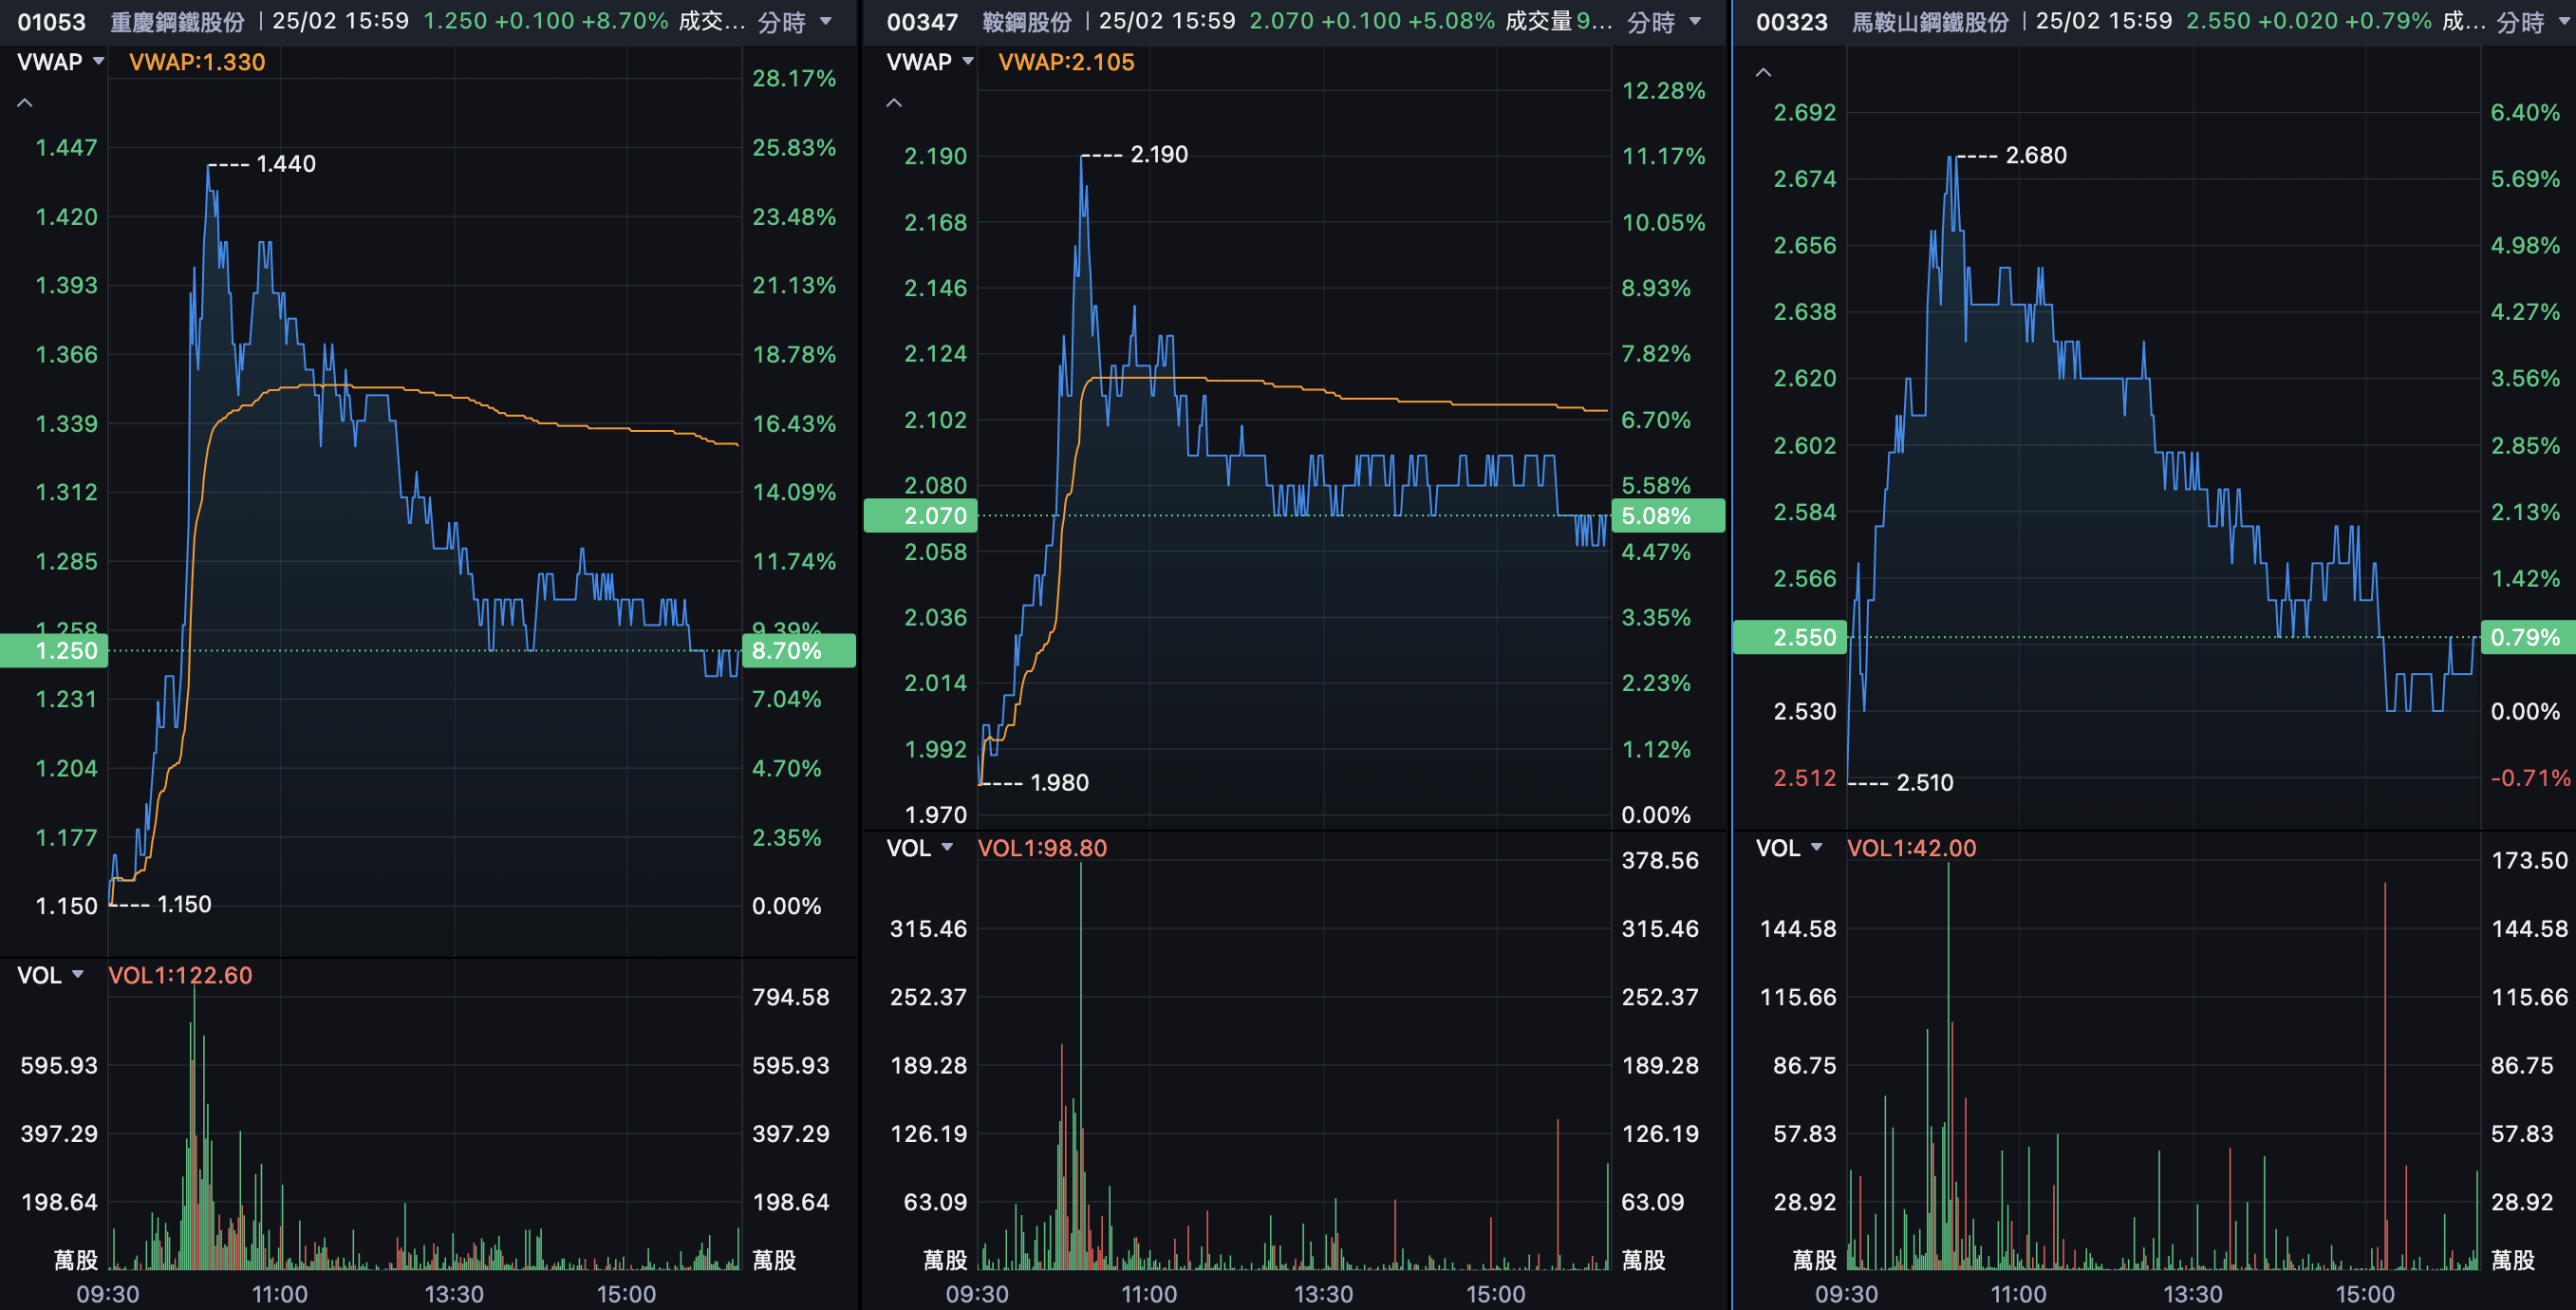Click green 0.79% change tag on 00323
The height and width of the screenshot is (1310, 2576).
click(x=2526, y=637)
